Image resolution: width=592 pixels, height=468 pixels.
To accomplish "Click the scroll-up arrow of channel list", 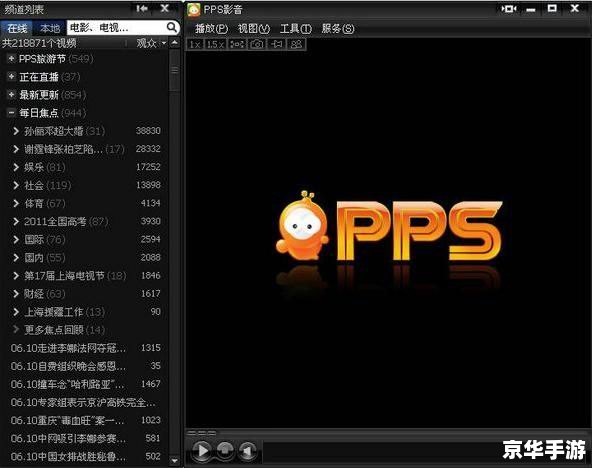I will point(174,43).
